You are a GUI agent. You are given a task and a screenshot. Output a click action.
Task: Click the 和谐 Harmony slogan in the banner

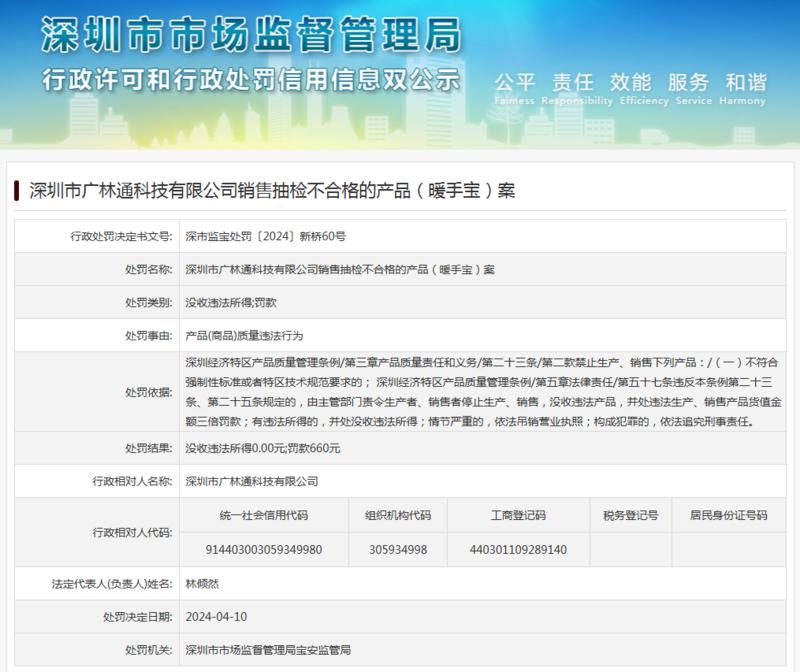(742, 88)
